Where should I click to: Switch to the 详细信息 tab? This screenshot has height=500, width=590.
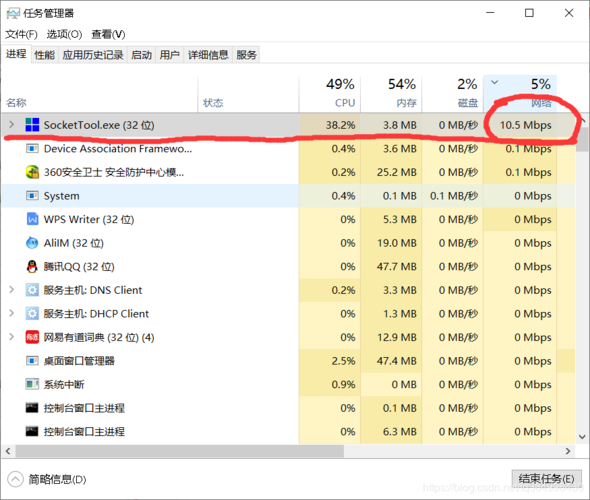coord(208,55)
